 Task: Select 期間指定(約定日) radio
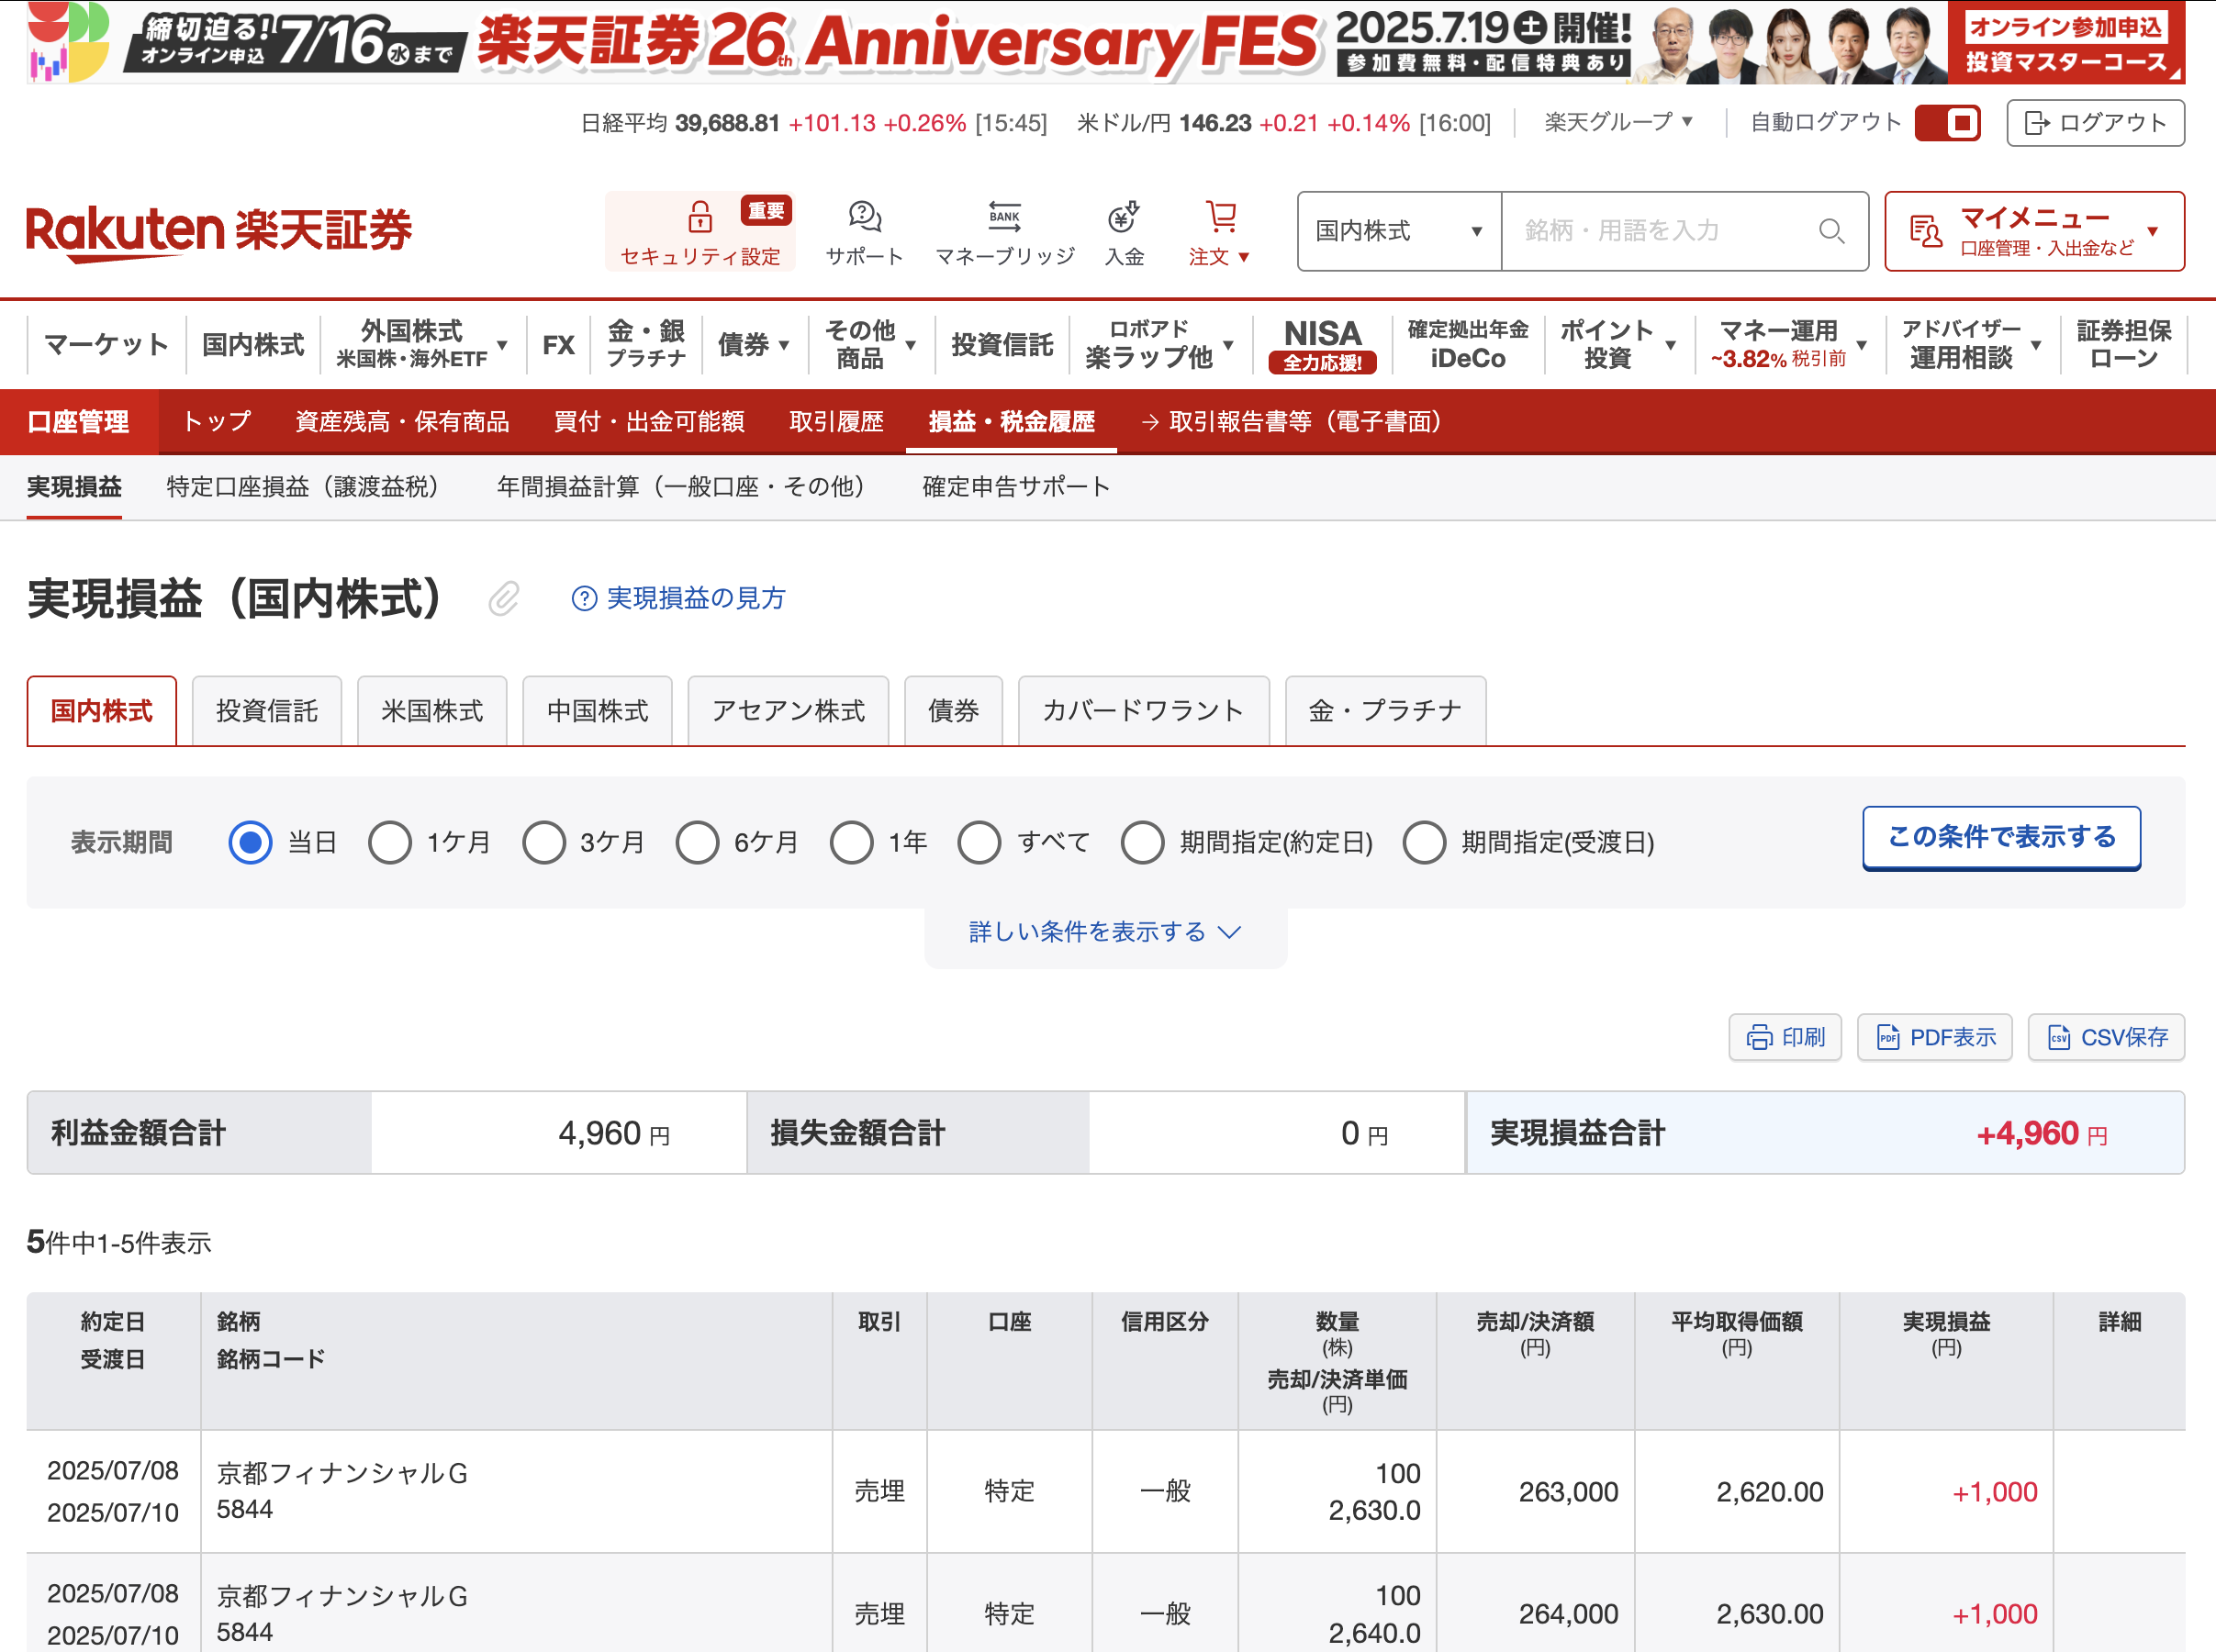point(1142,842)
